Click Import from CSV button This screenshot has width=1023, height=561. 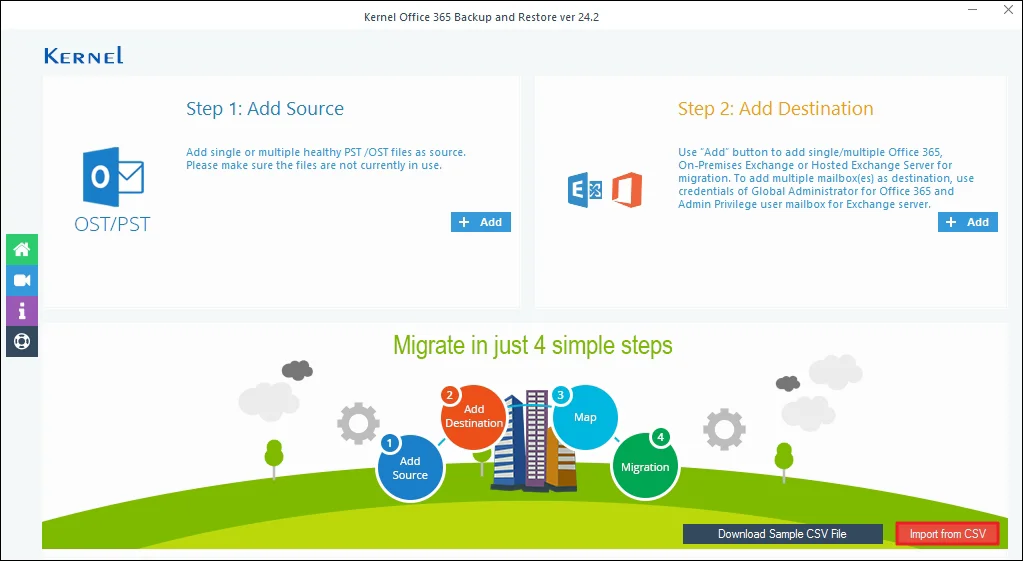(x=947, y=534)
